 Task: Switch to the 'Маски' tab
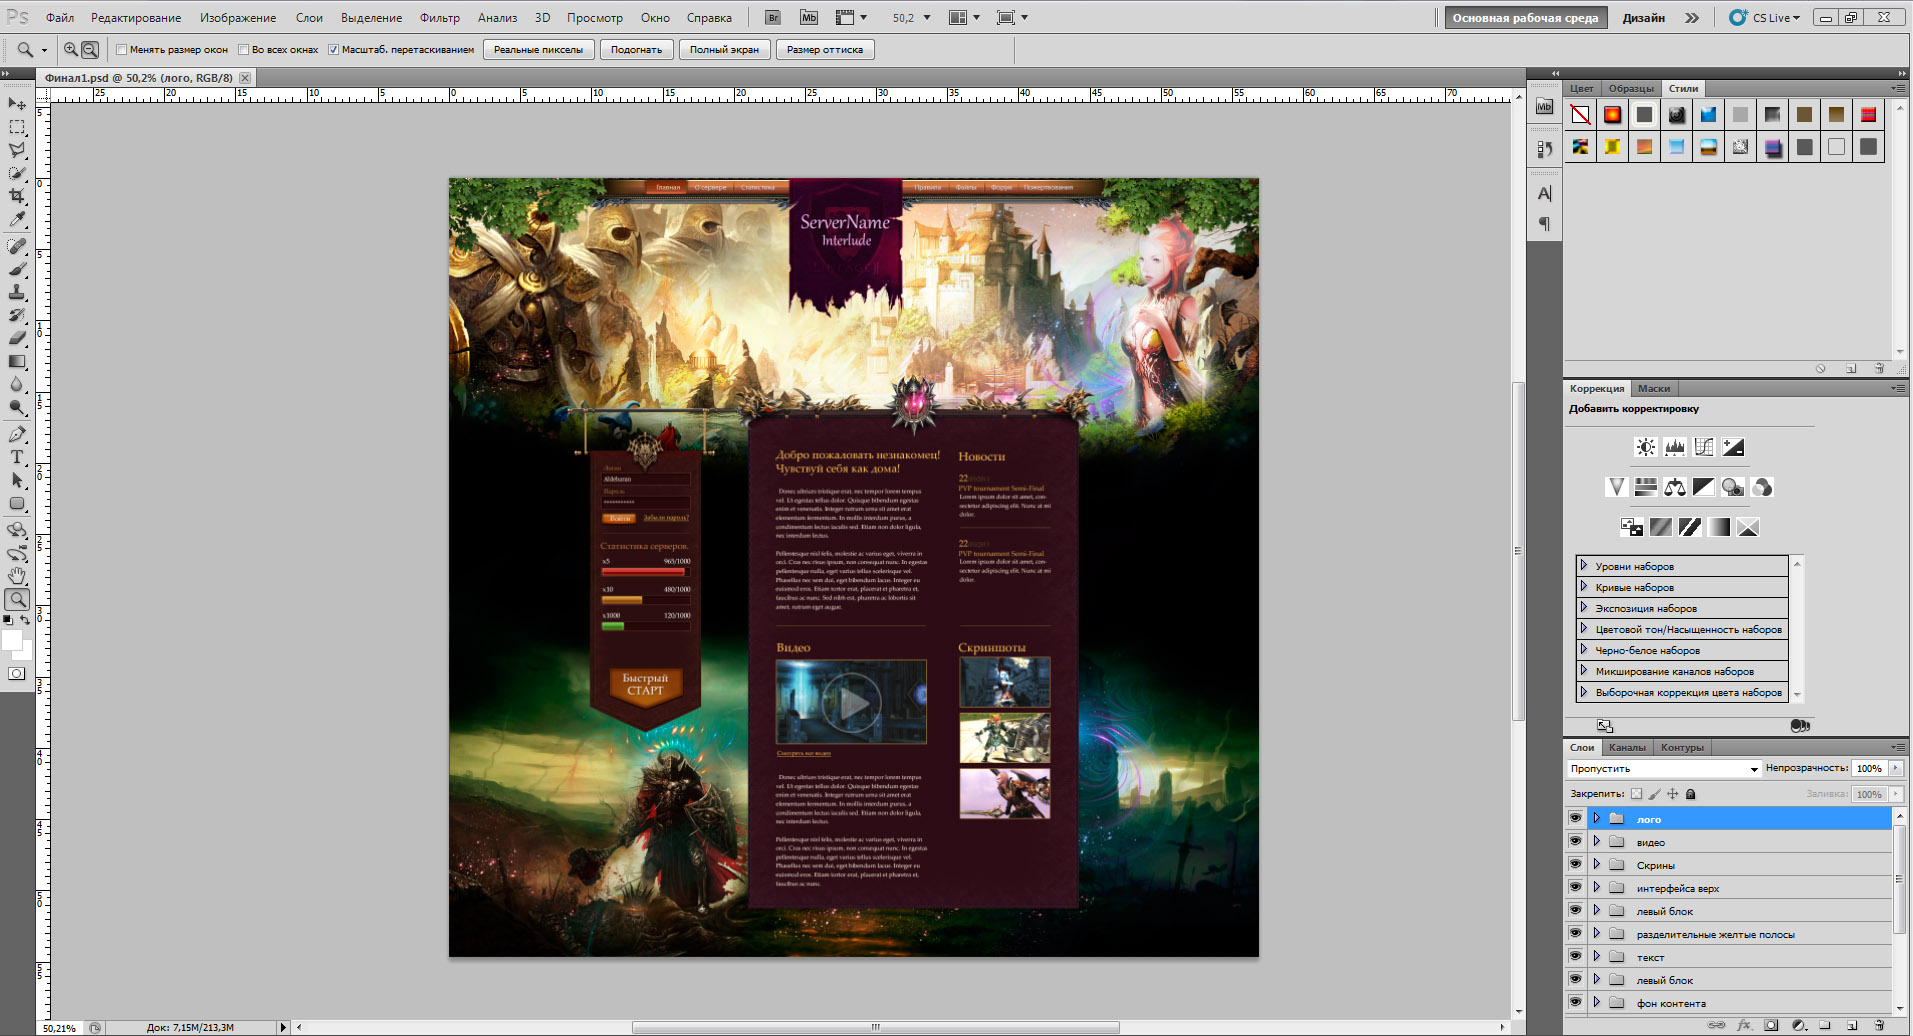[x=1654, y=388]
